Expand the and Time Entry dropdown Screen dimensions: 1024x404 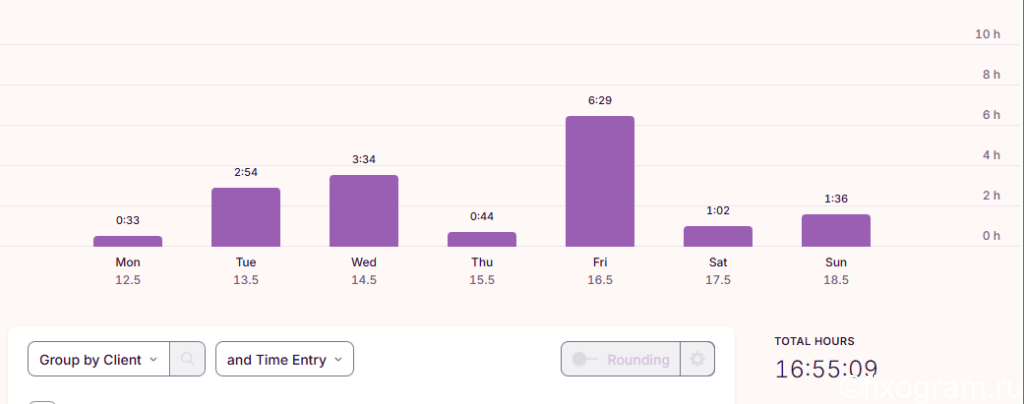pyautogui.click(x=285, y=359)
